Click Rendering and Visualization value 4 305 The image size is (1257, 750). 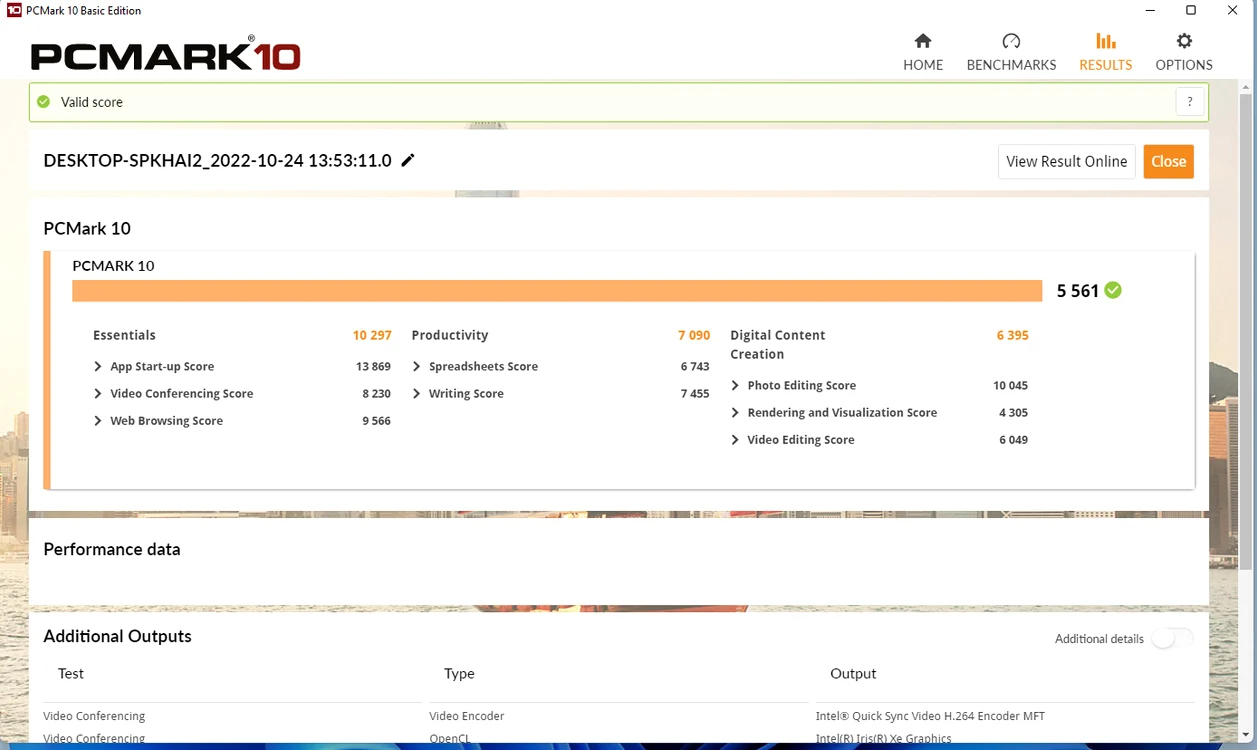tap(1013, 412)
